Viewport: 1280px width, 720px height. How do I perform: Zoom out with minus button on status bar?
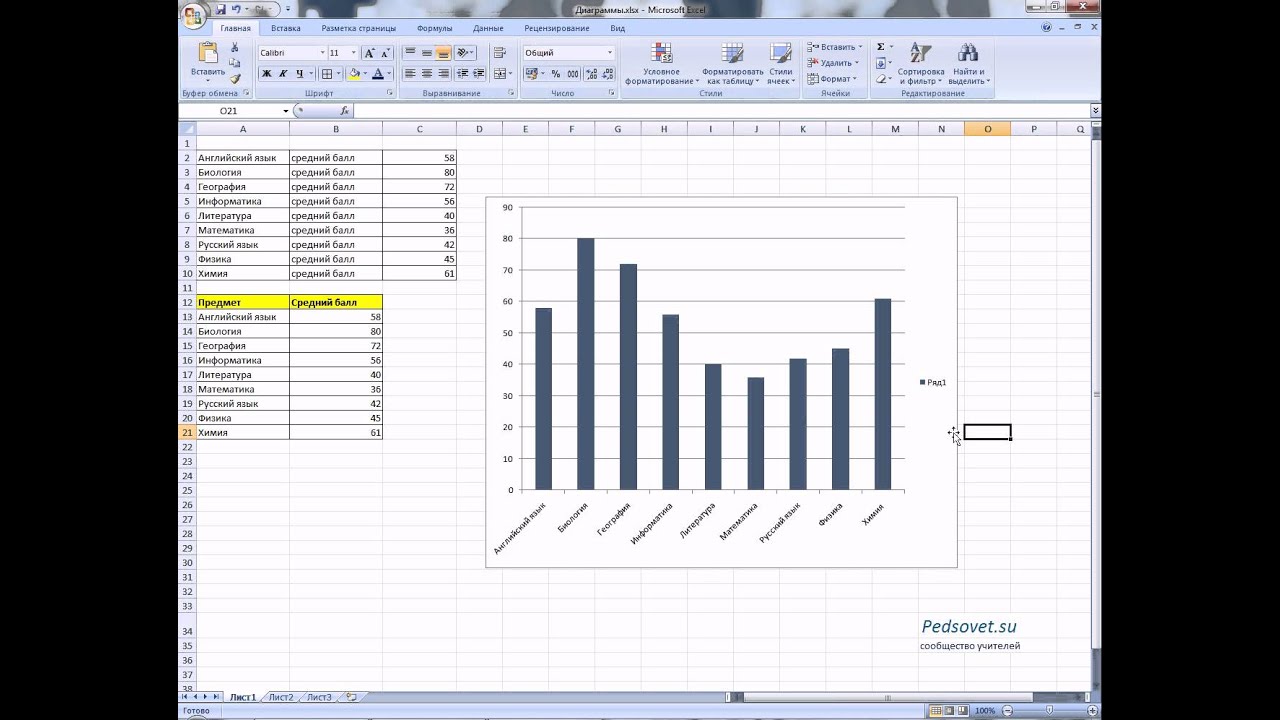(x=1005, y=710)
